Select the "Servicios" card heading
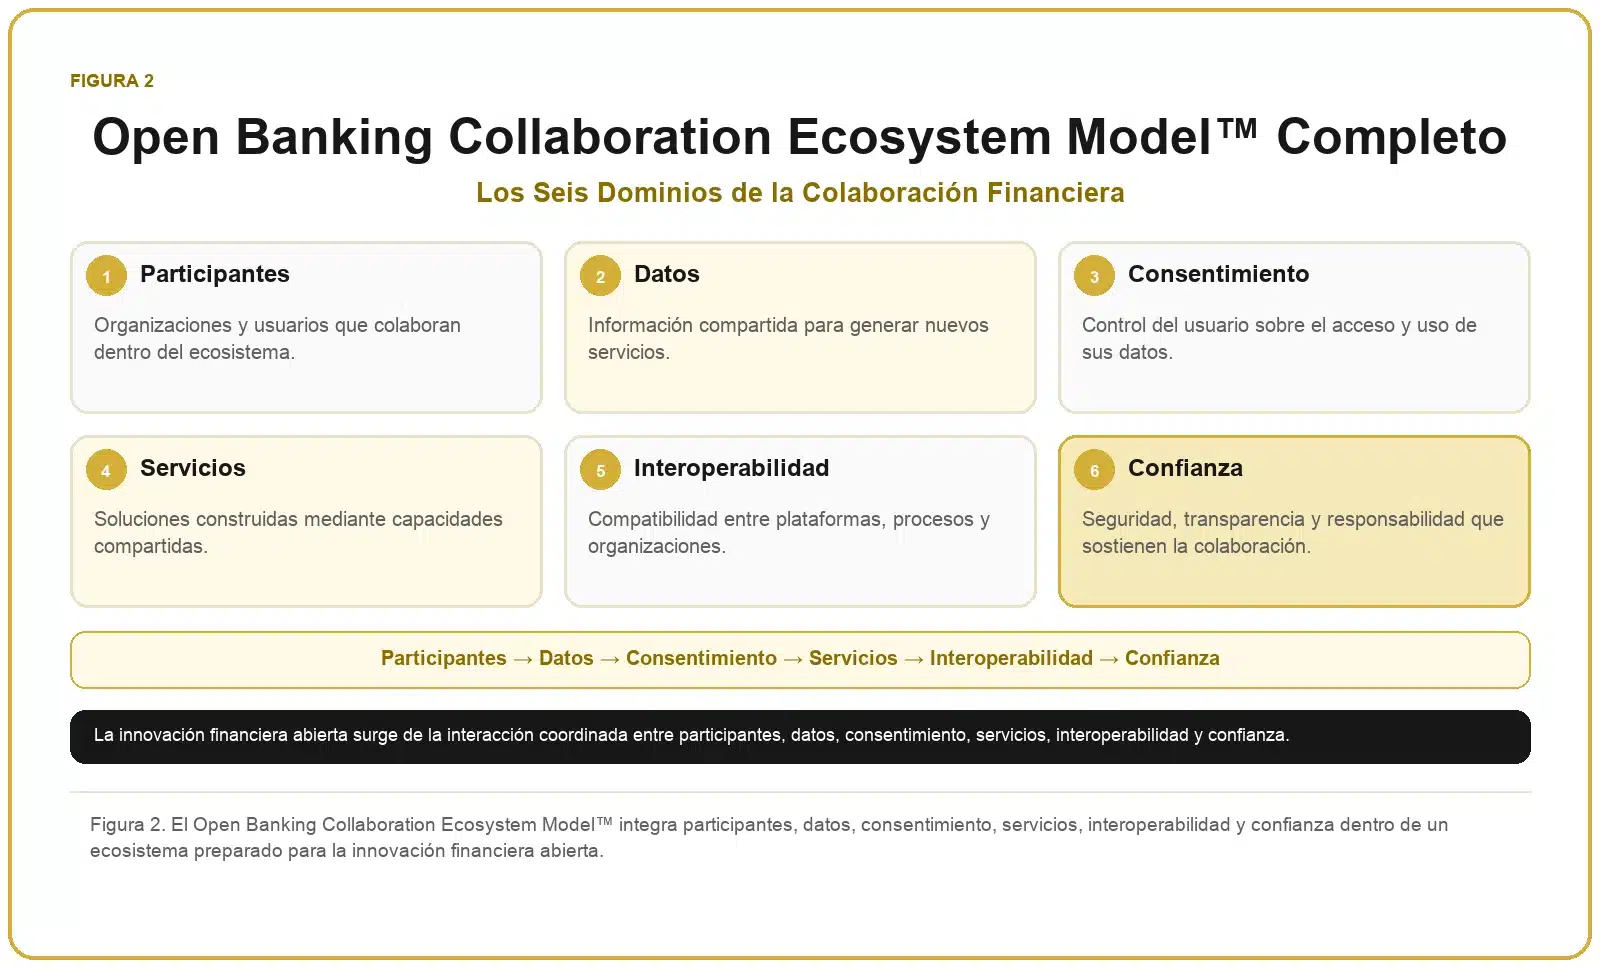The width and height of the screenshot is (1600, 968). (x=193, y=468)
